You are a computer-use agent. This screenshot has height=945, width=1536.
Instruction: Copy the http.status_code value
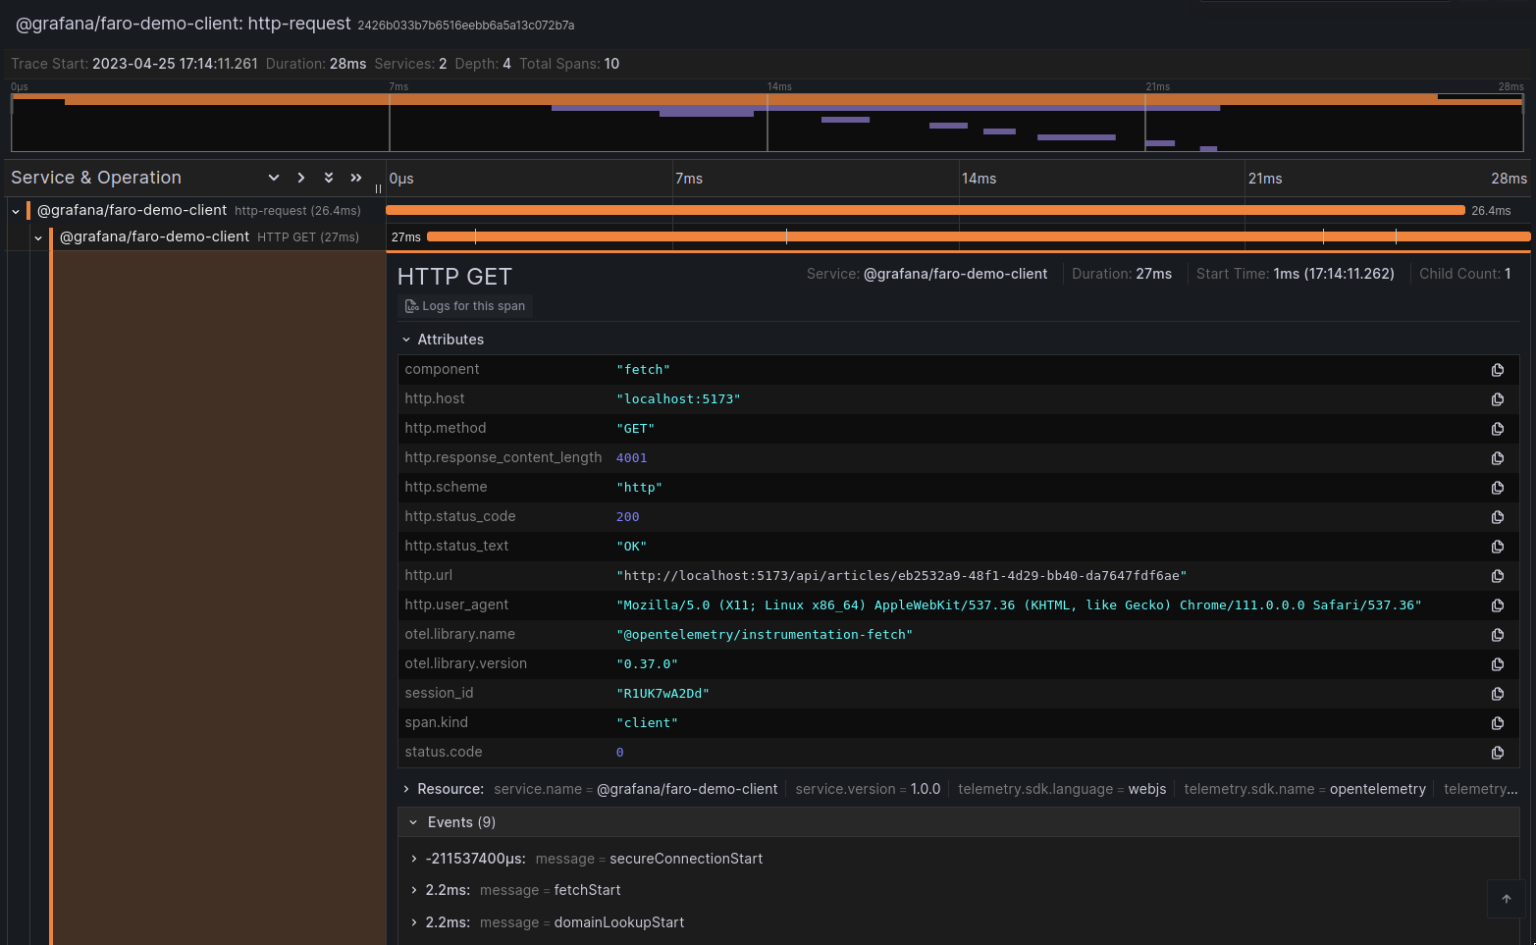[1497, 517]
